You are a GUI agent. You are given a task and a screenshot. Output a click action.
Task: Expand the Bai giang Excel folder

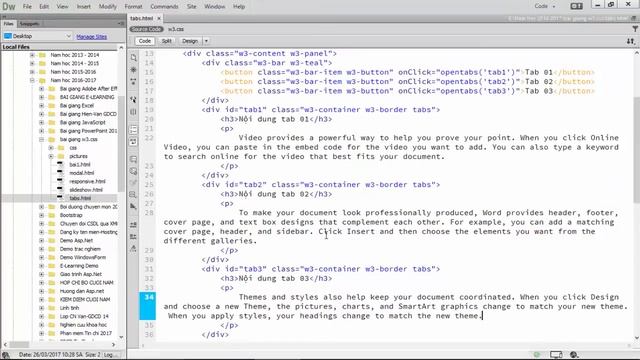click(x=41, y=105)
